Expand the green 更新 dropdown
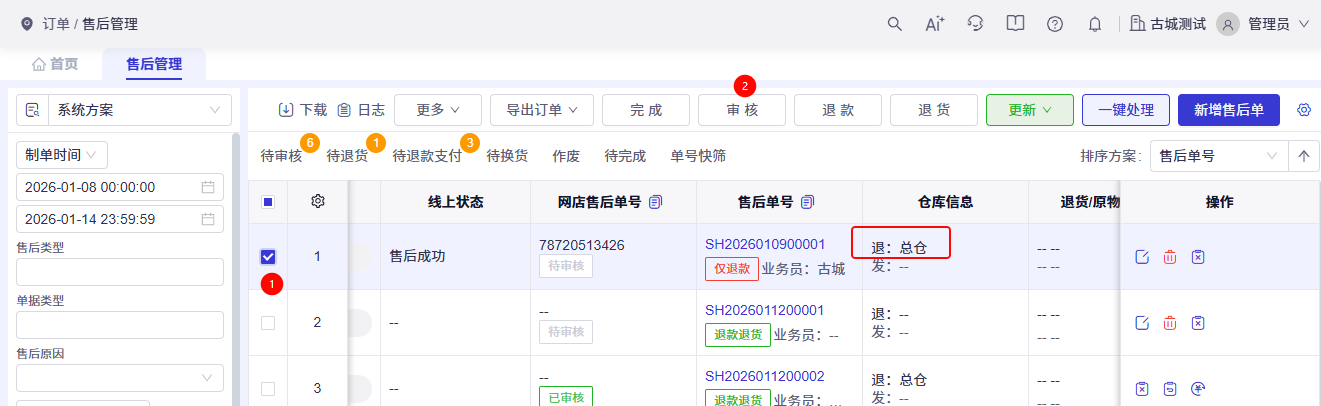Viewport: 1321px width, 406px height. 1030,110
